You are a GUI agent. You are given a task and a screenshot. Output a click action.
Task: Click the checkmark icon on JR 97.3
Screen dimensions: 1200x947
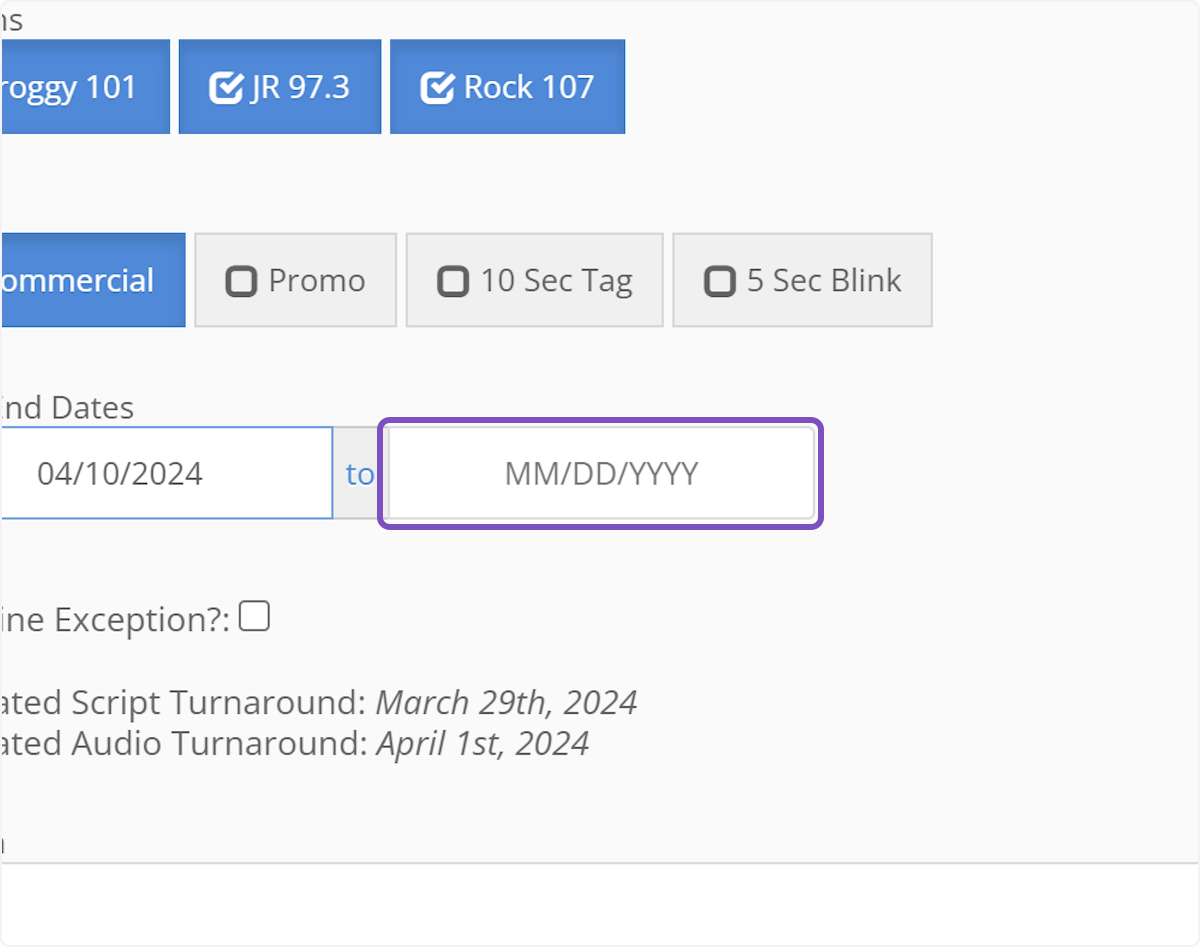point(223,88)
